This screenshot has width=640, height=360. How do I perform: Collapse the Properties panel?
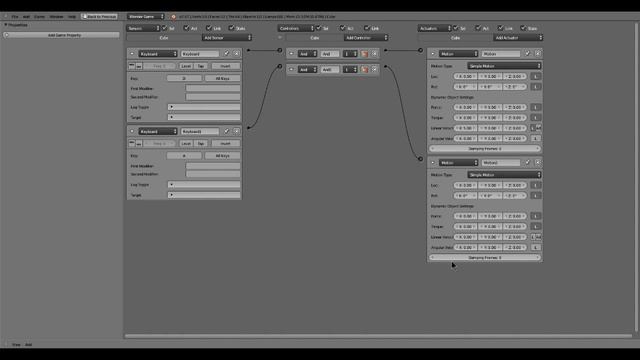(6, 25)
